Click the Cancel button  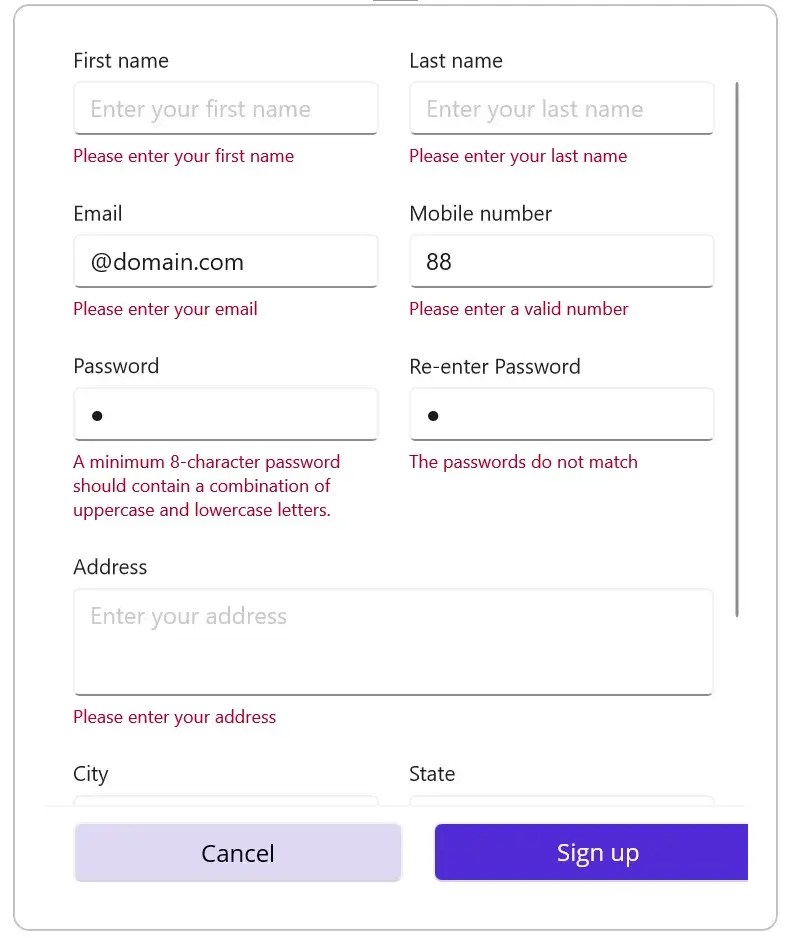[x=237, y=852]
